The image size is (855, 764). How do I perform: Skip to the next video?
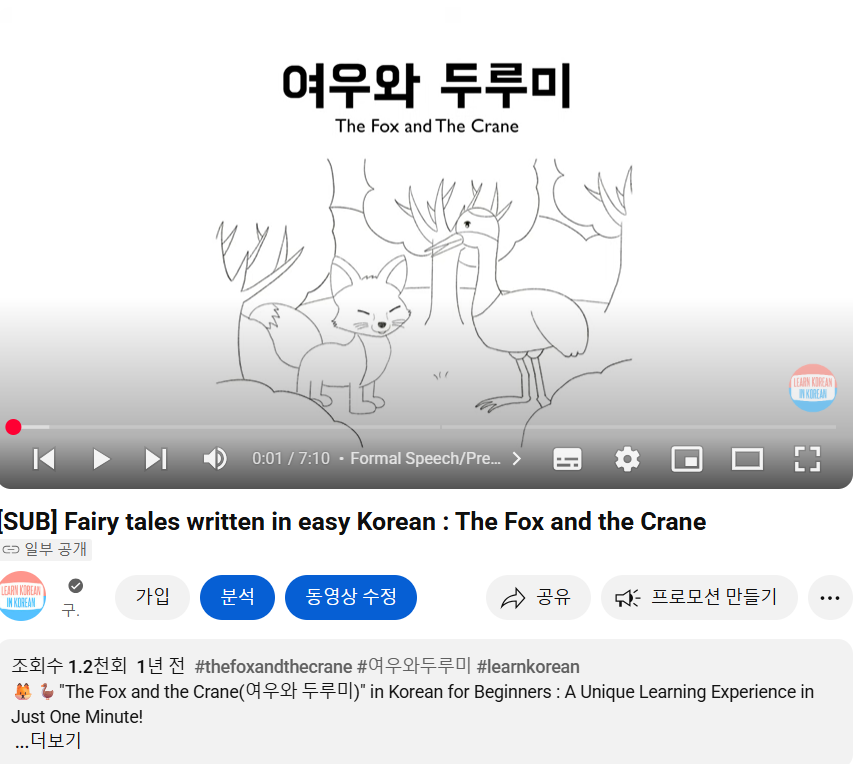click(x=155, y=459)
